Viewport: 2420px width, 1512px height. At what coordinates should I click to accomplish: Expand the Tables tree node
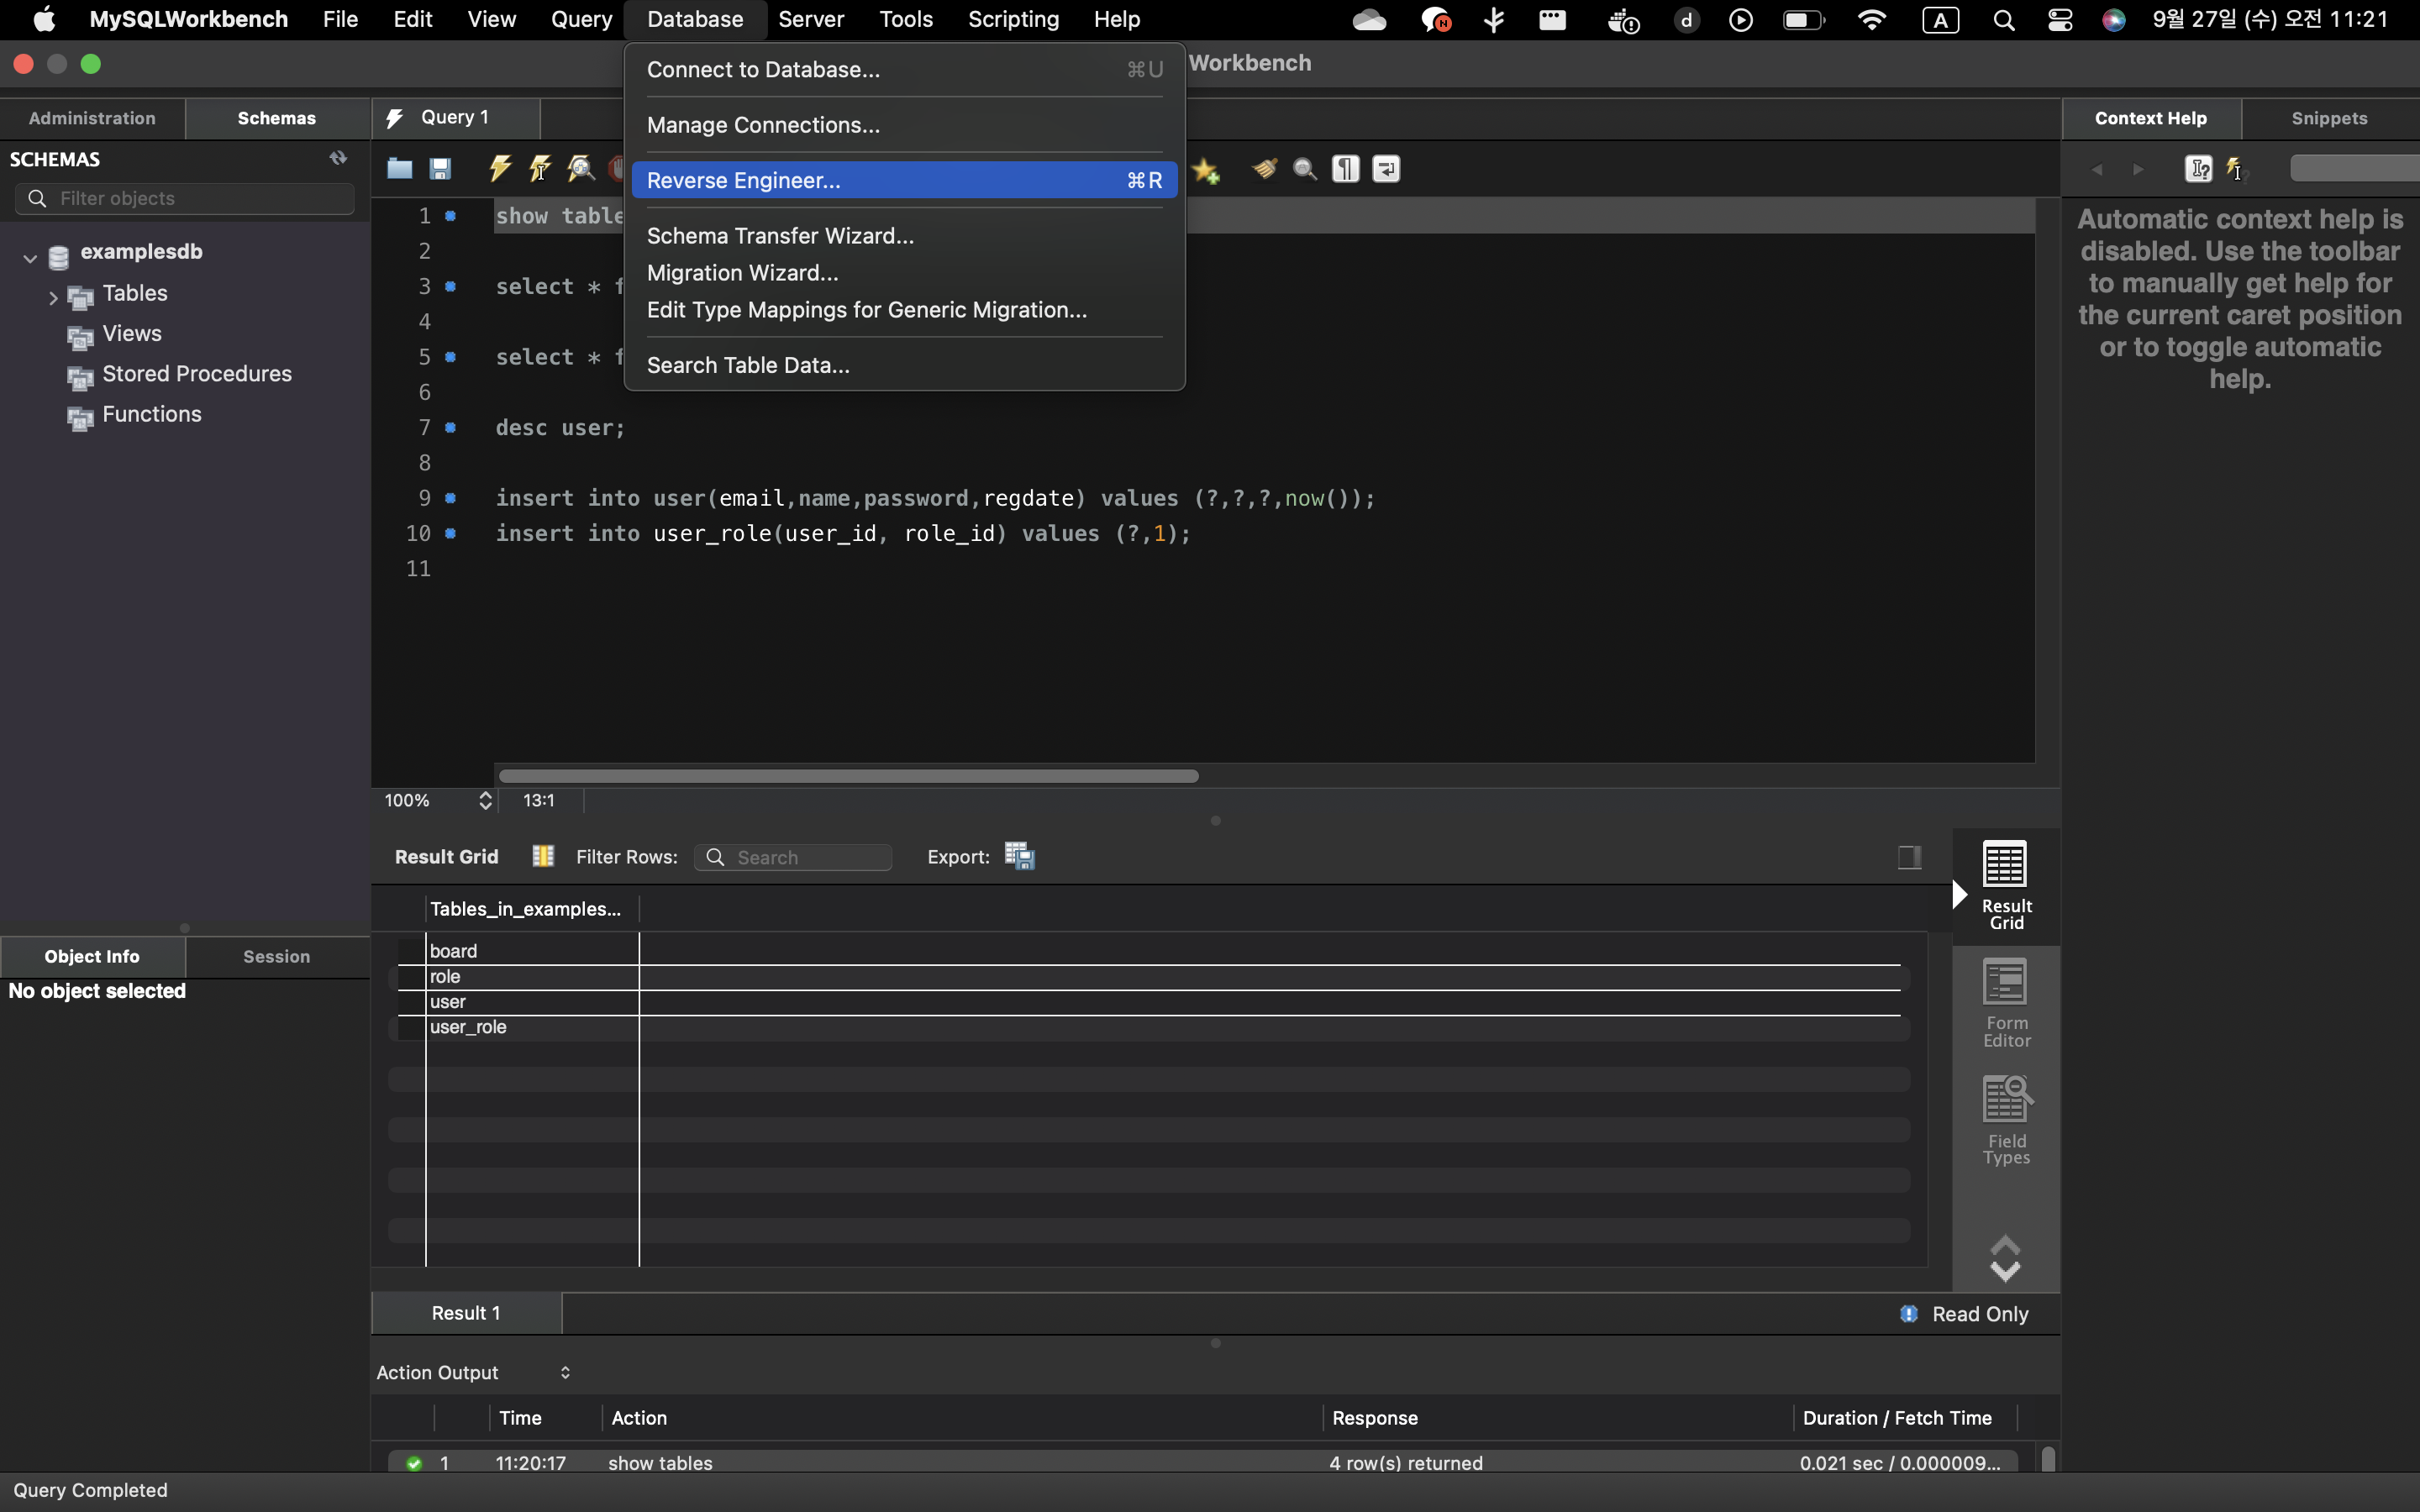[53, 297]
